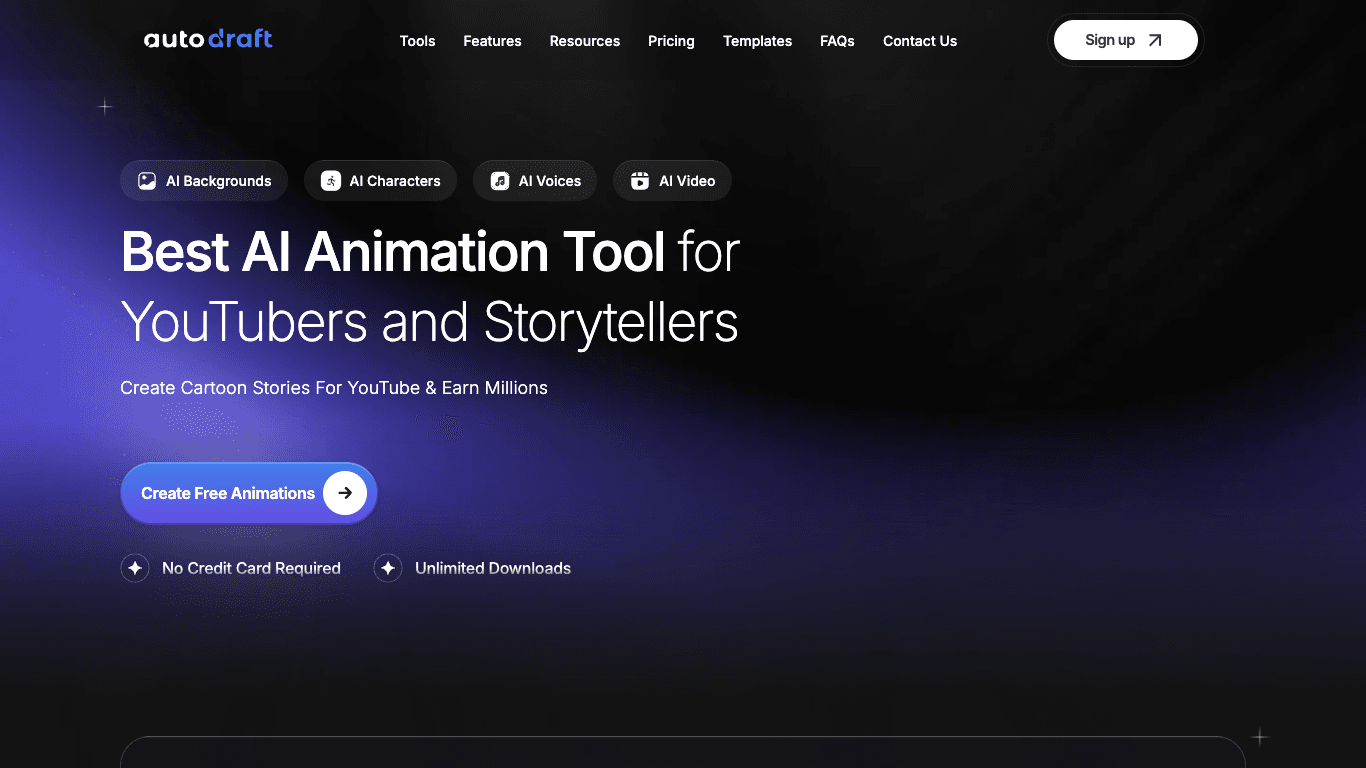Click the AI Characters running figure icon
The image size is (1366, 768).
331,181
